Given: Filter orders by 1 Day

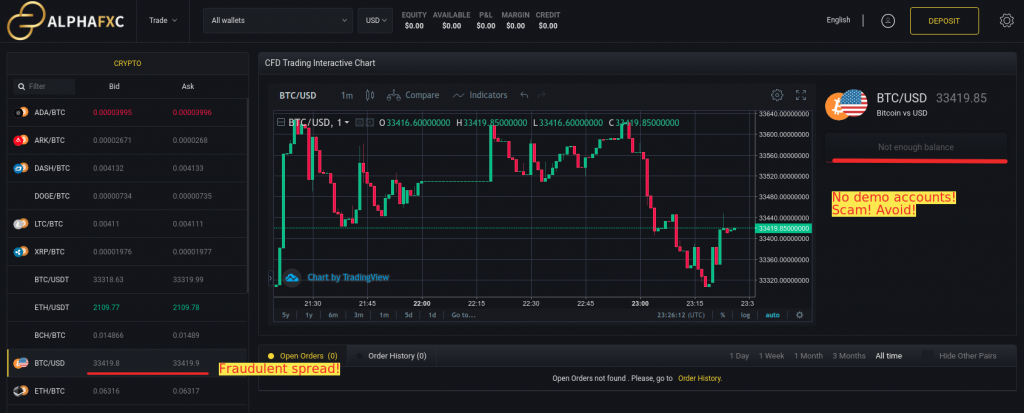Looking at the screenshot, I should [739, 356].
